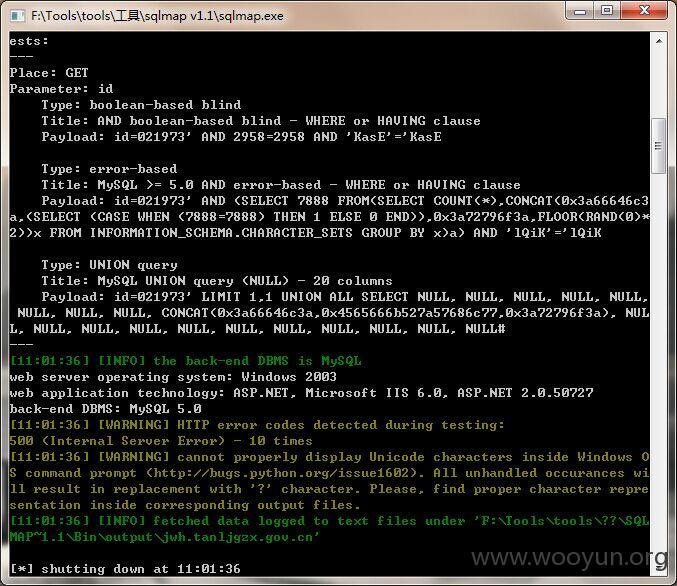Click 'back-end DBMS: MySQL 5.0' line

click(105, 409)
